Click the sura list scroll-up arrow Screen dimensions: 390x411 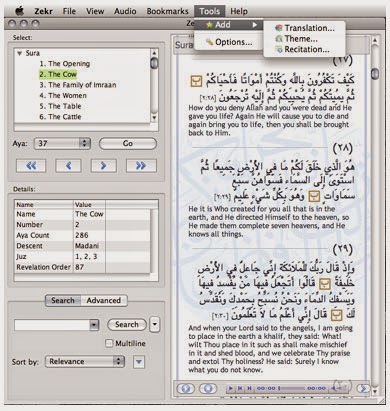point(154,52)
